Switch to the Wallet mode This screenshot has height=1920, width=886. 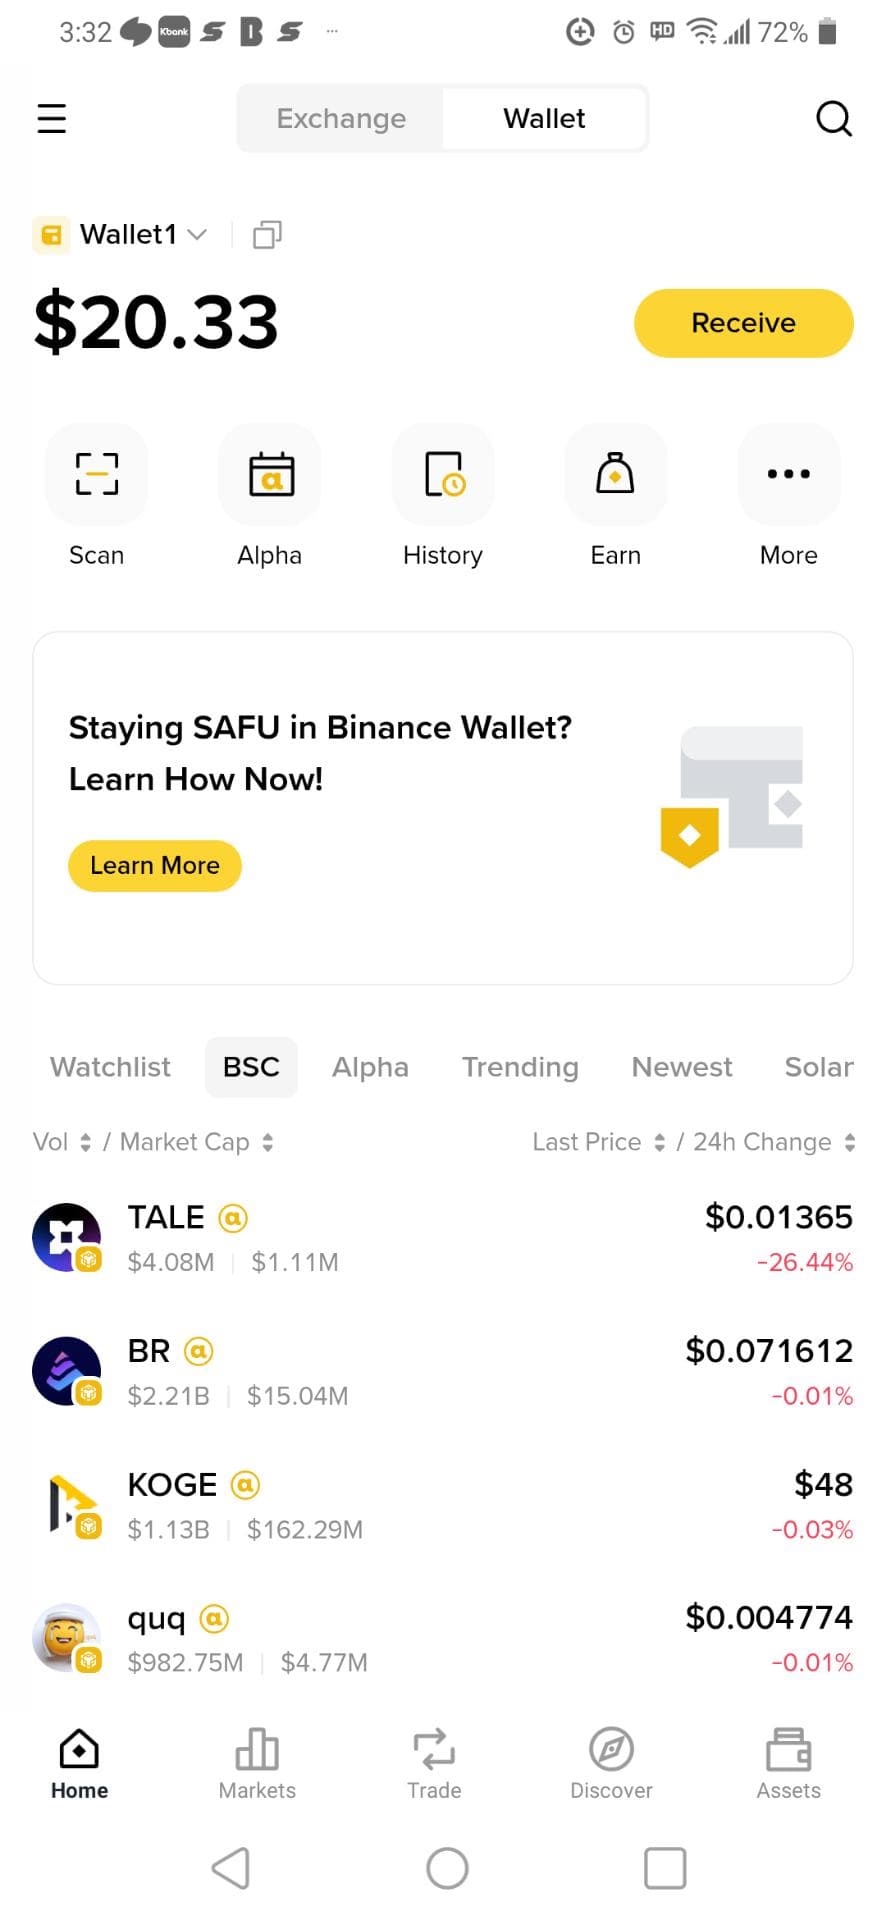(x=544, y=118)
